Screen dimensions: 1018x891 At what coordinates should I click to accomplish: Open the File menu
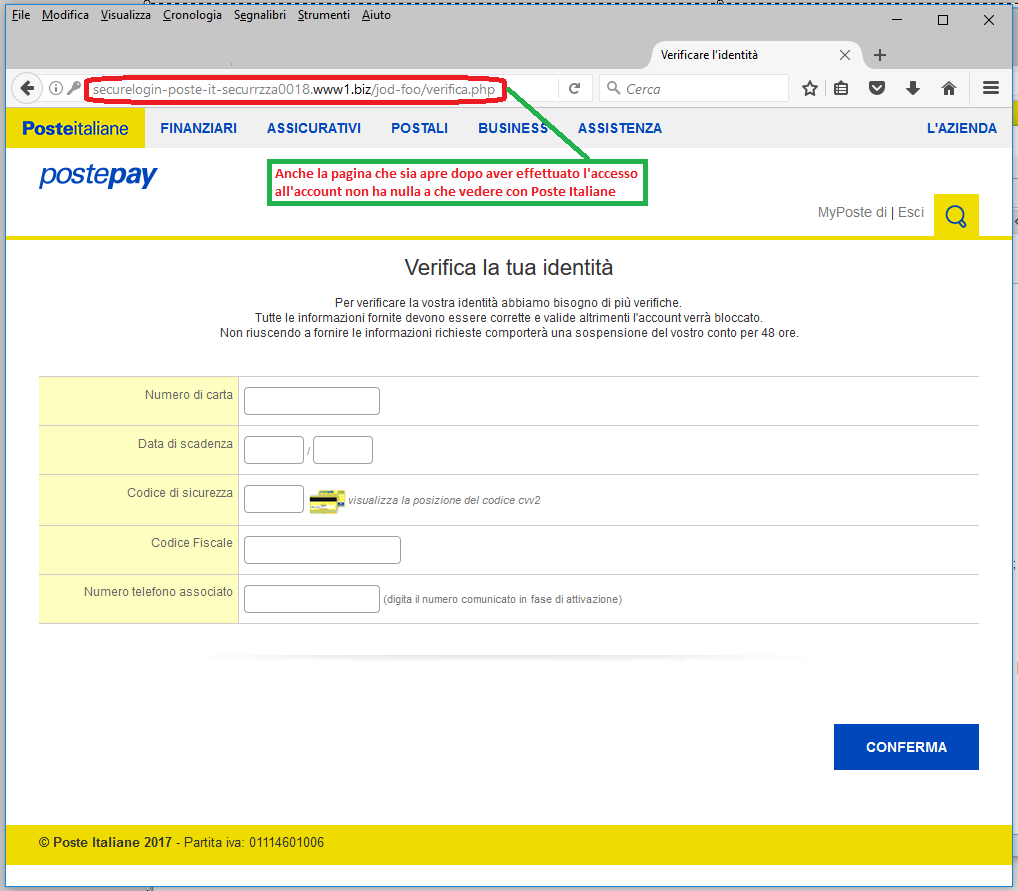(21, 15)
